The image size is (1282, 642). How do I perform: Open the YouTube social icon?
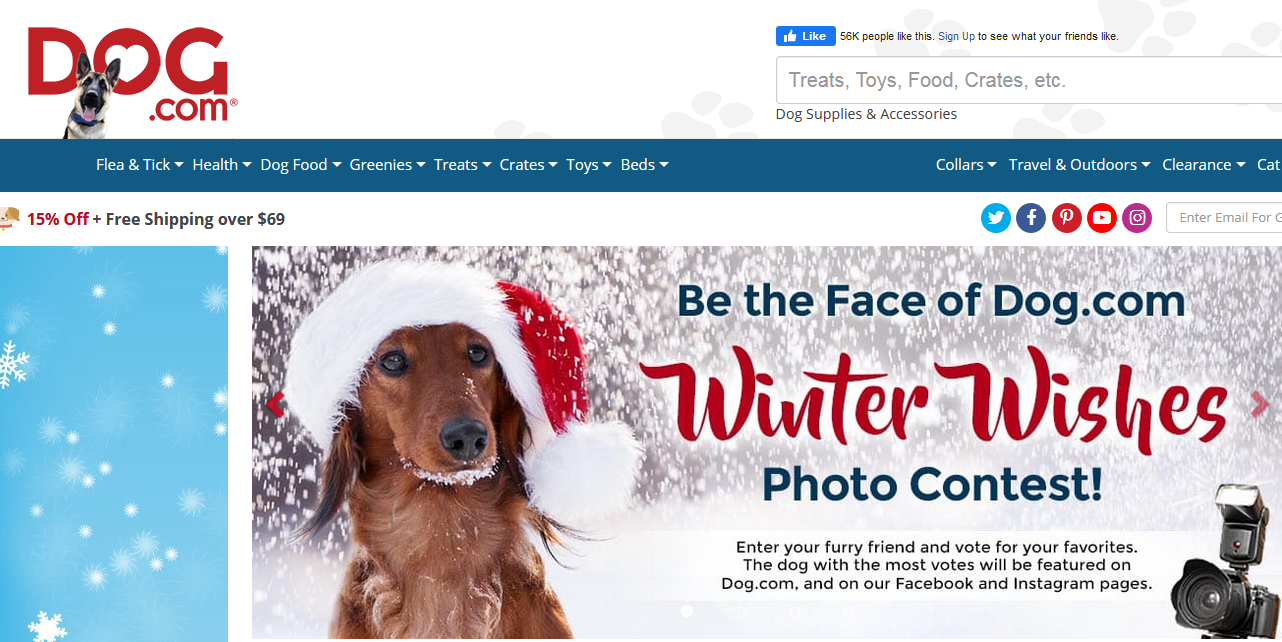[1102, 218]
